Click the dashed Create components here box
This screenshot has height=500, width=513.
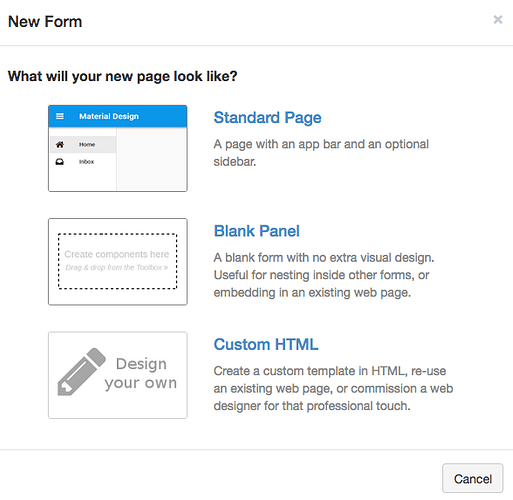(x=118, y=261)
